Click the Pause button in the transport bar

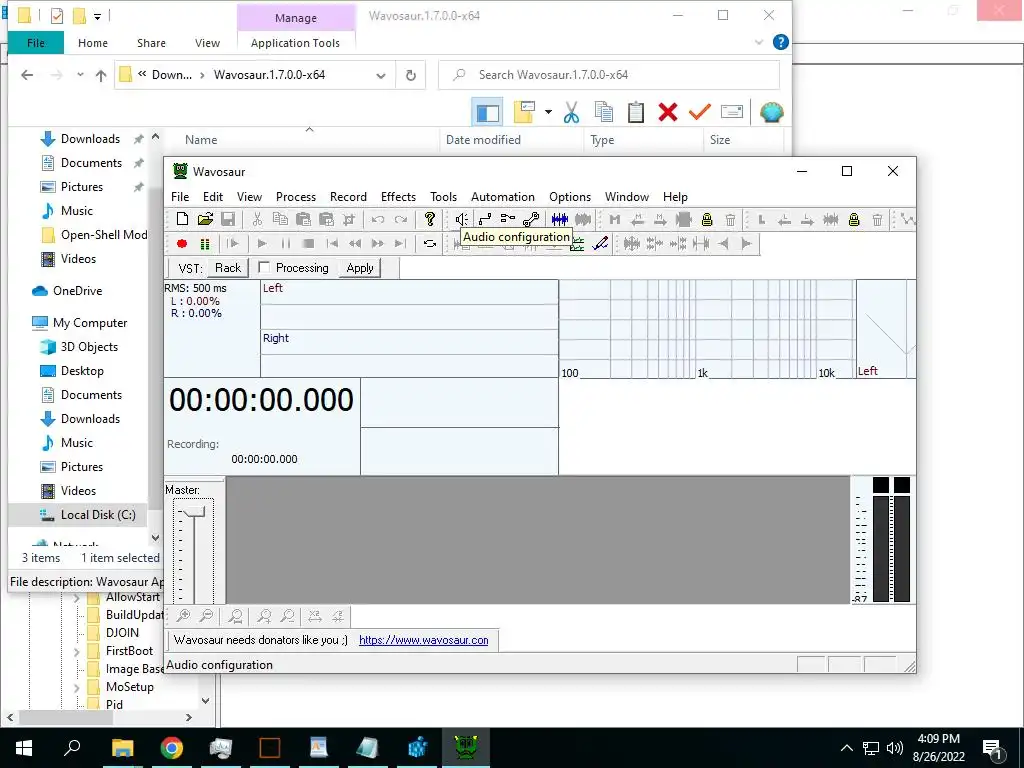(285, 244)
